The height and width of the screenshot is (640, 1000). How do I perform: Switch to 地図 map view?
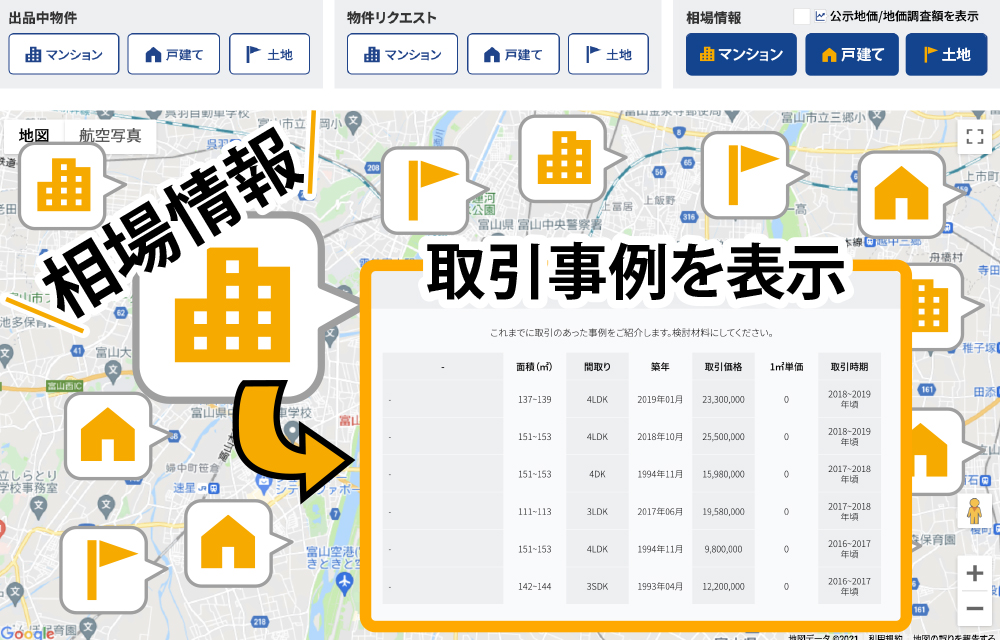pos(34,135)
